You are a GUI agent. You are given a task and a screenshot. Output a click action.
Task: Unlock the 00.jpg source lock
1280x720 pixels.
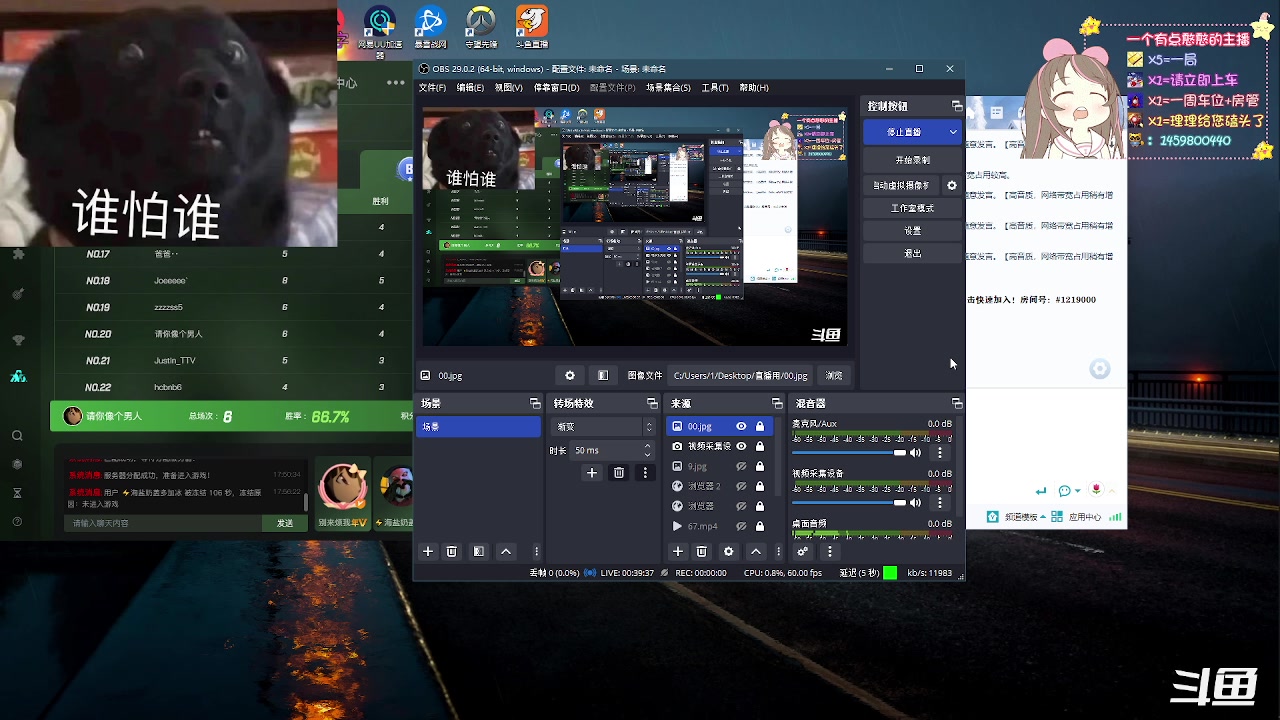760,427
